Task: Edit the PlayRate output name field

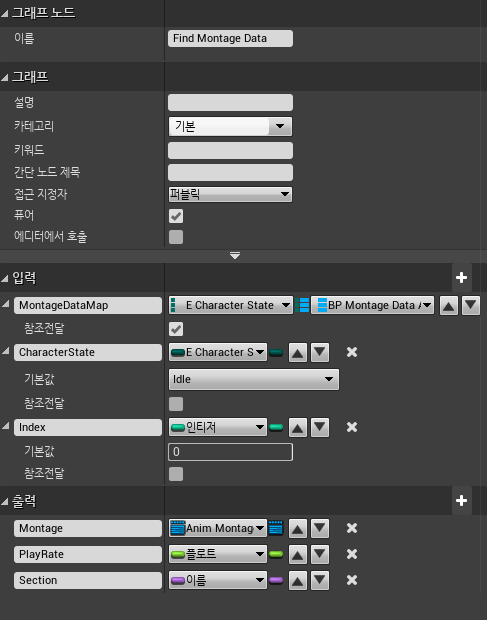Action: (x=88, y=554)
